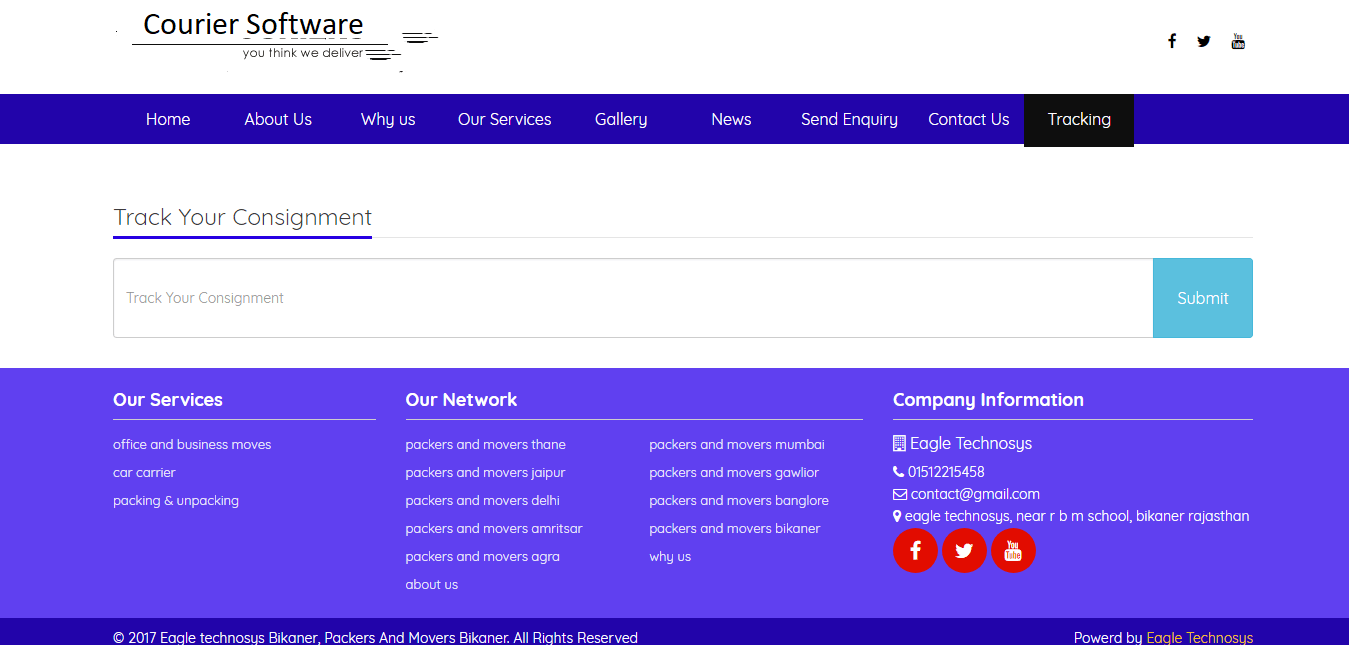Open the red Facebook circle in footer

(915, 551)
